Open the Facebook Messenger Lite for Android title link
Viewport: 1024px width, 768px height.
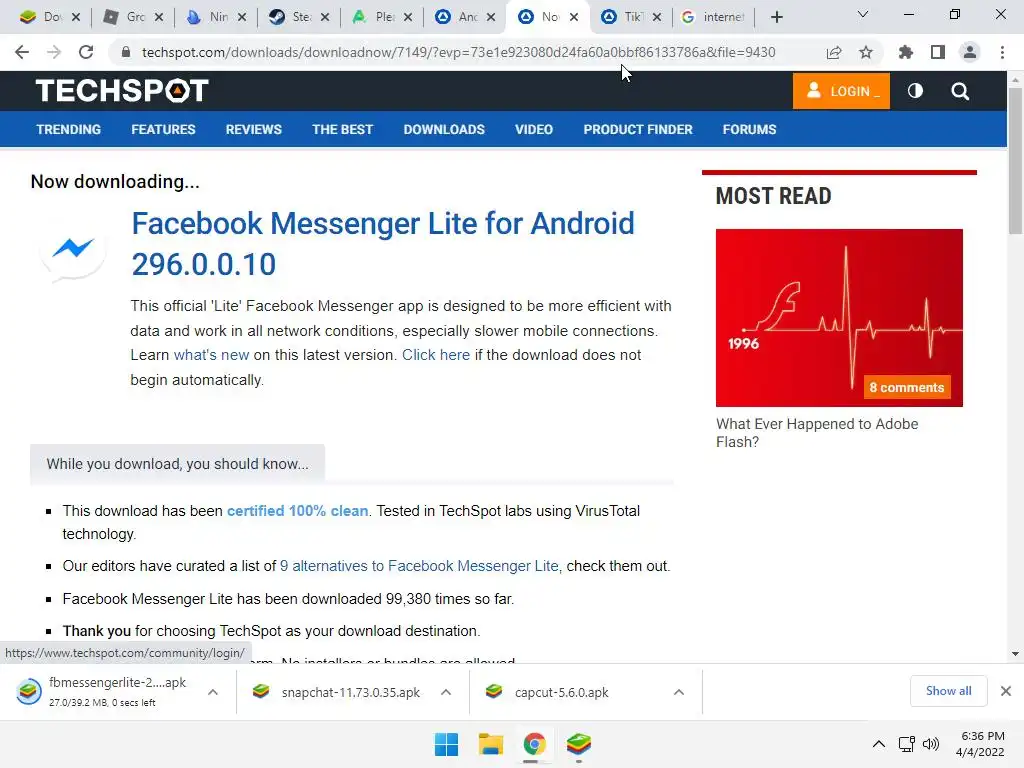click(383, 244)
